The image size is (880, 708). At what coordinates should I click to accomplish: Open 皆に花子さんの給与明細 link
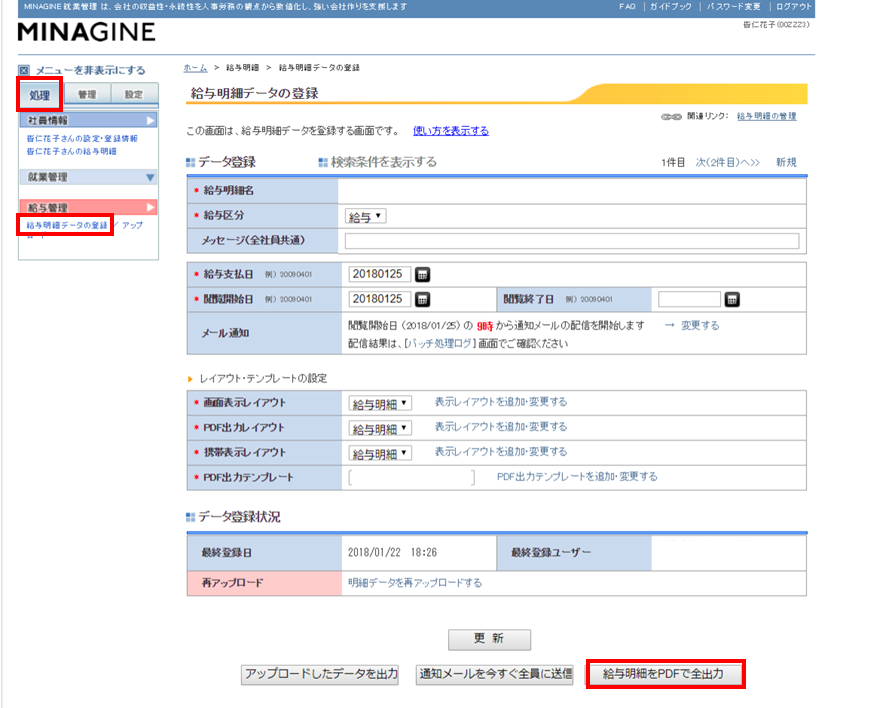click(71, 151)
